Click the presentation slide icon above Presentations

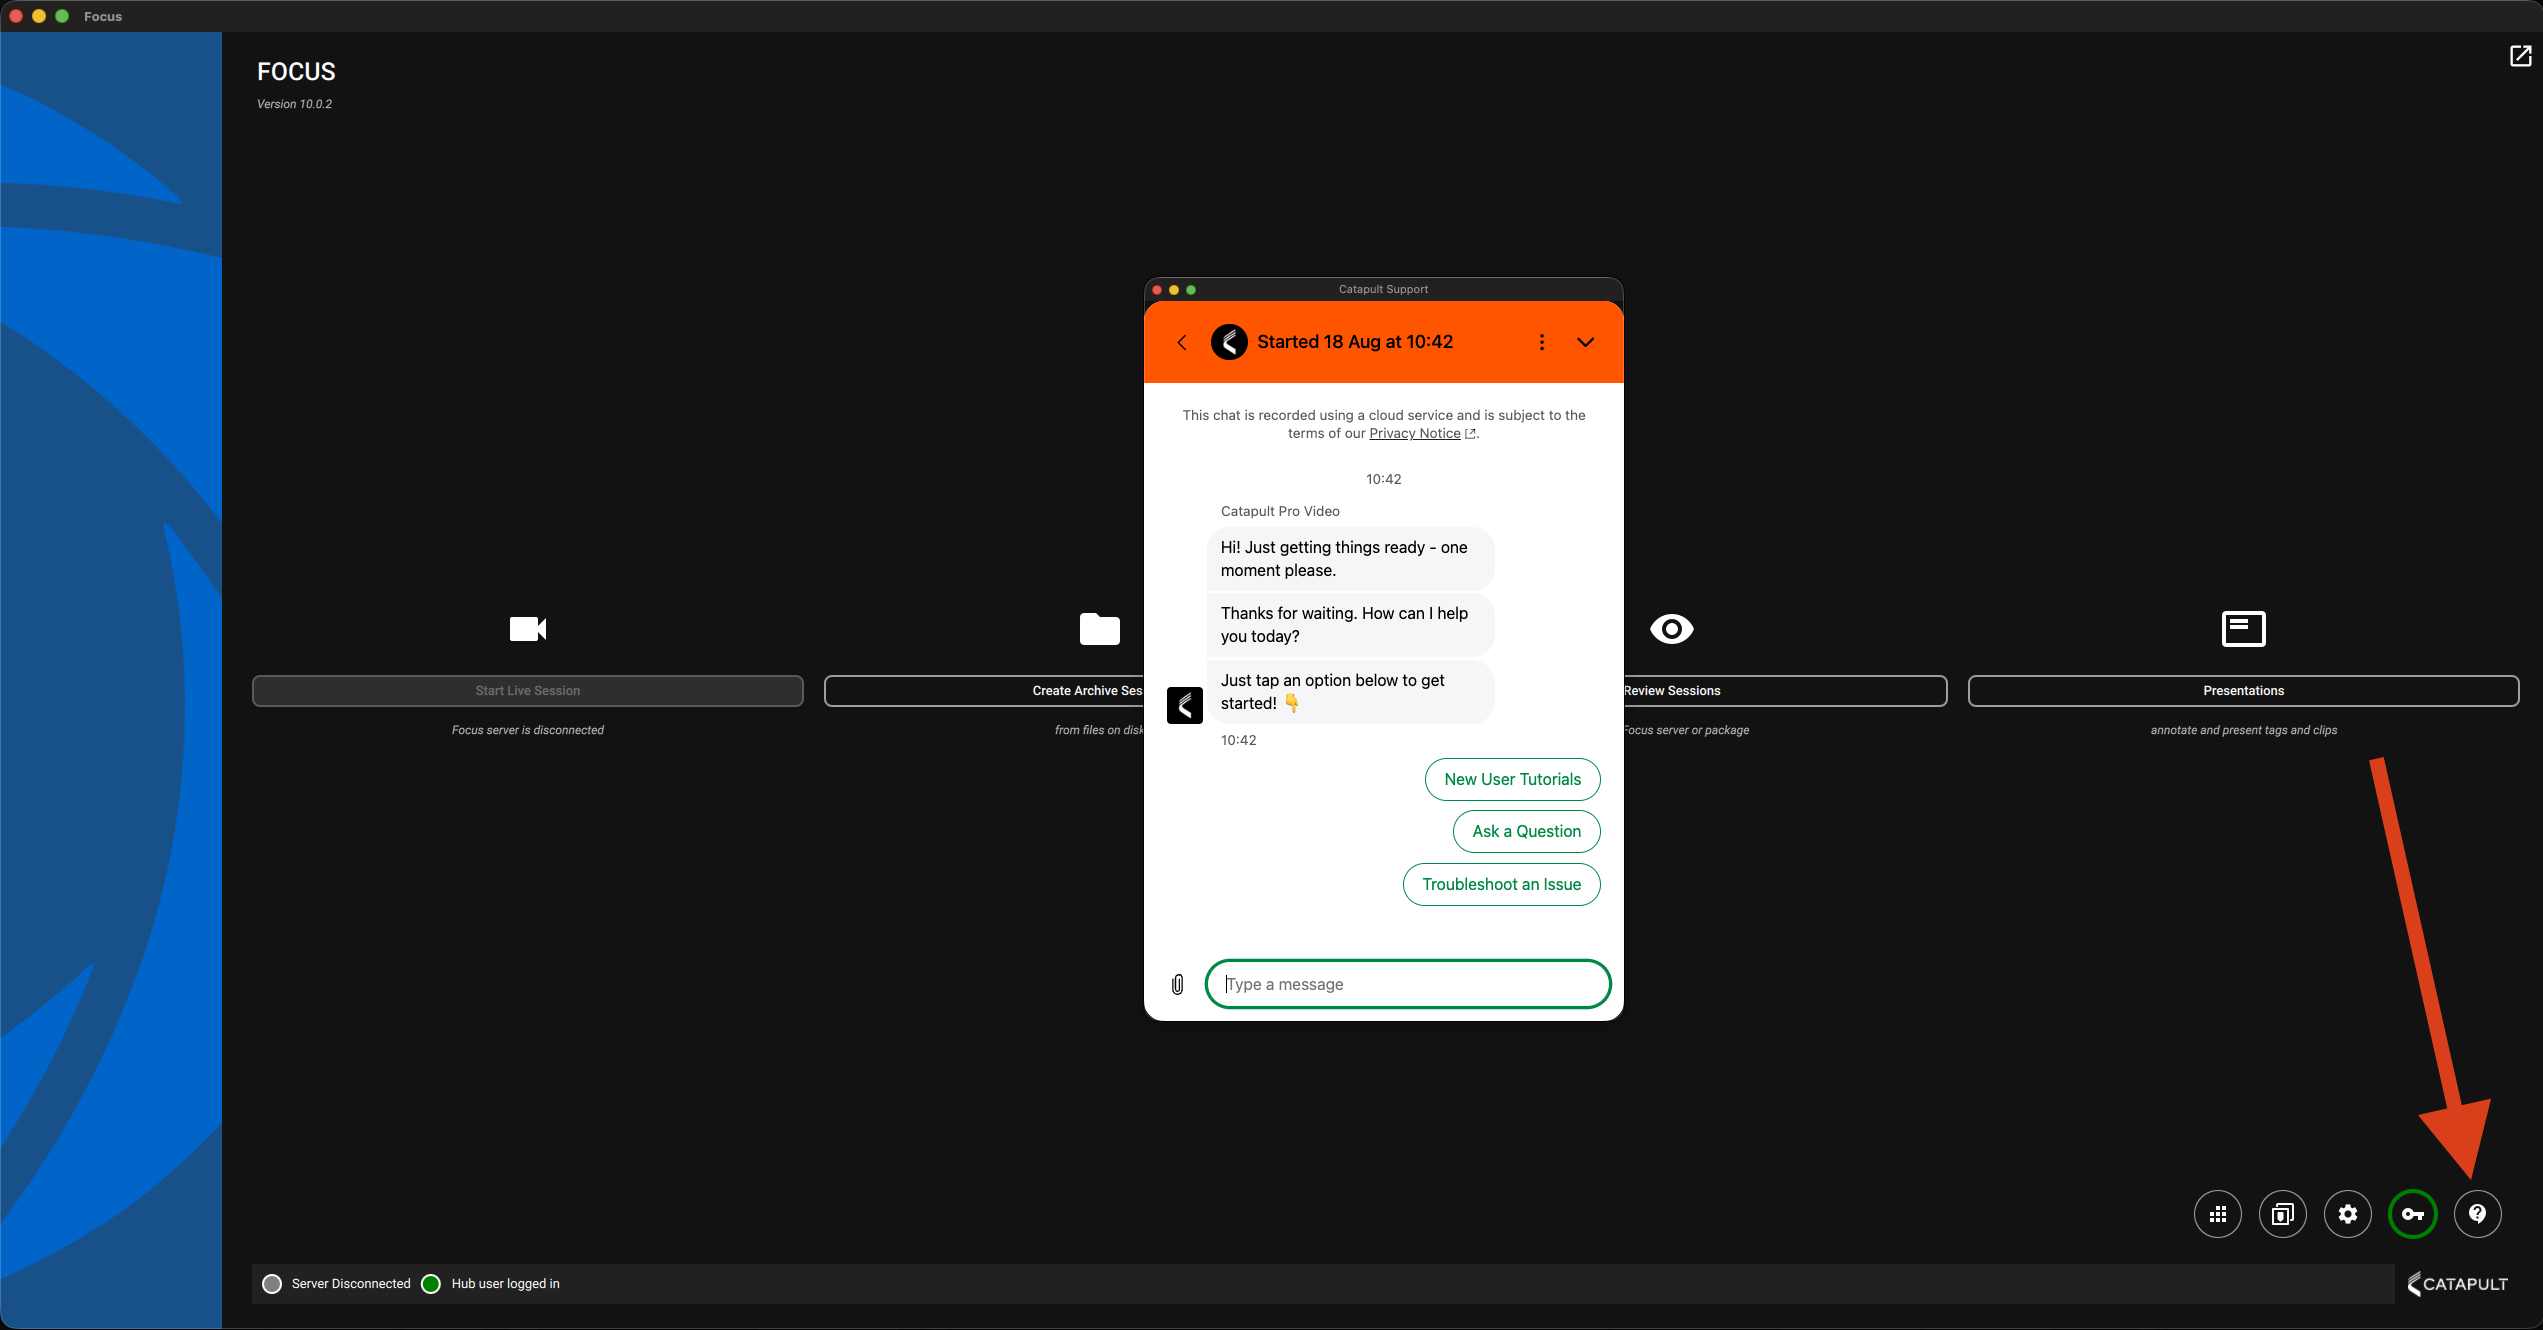2243,629
